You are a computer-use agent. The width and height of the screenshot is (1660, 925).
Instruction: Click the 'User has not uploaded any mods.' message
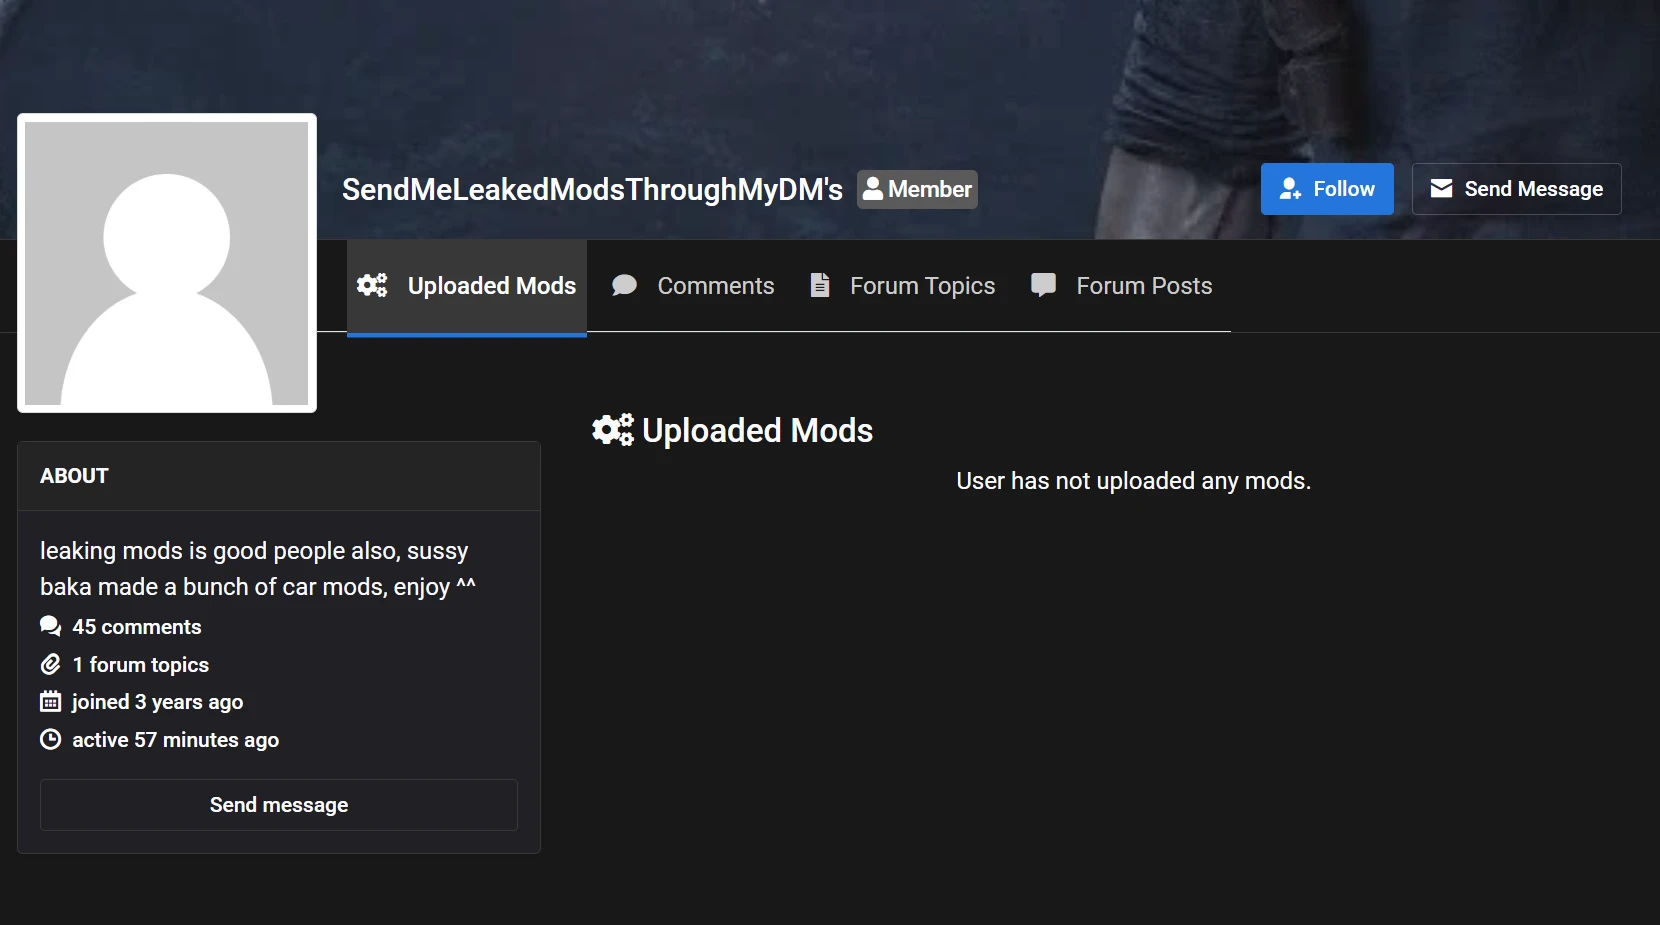(1133, 481)
